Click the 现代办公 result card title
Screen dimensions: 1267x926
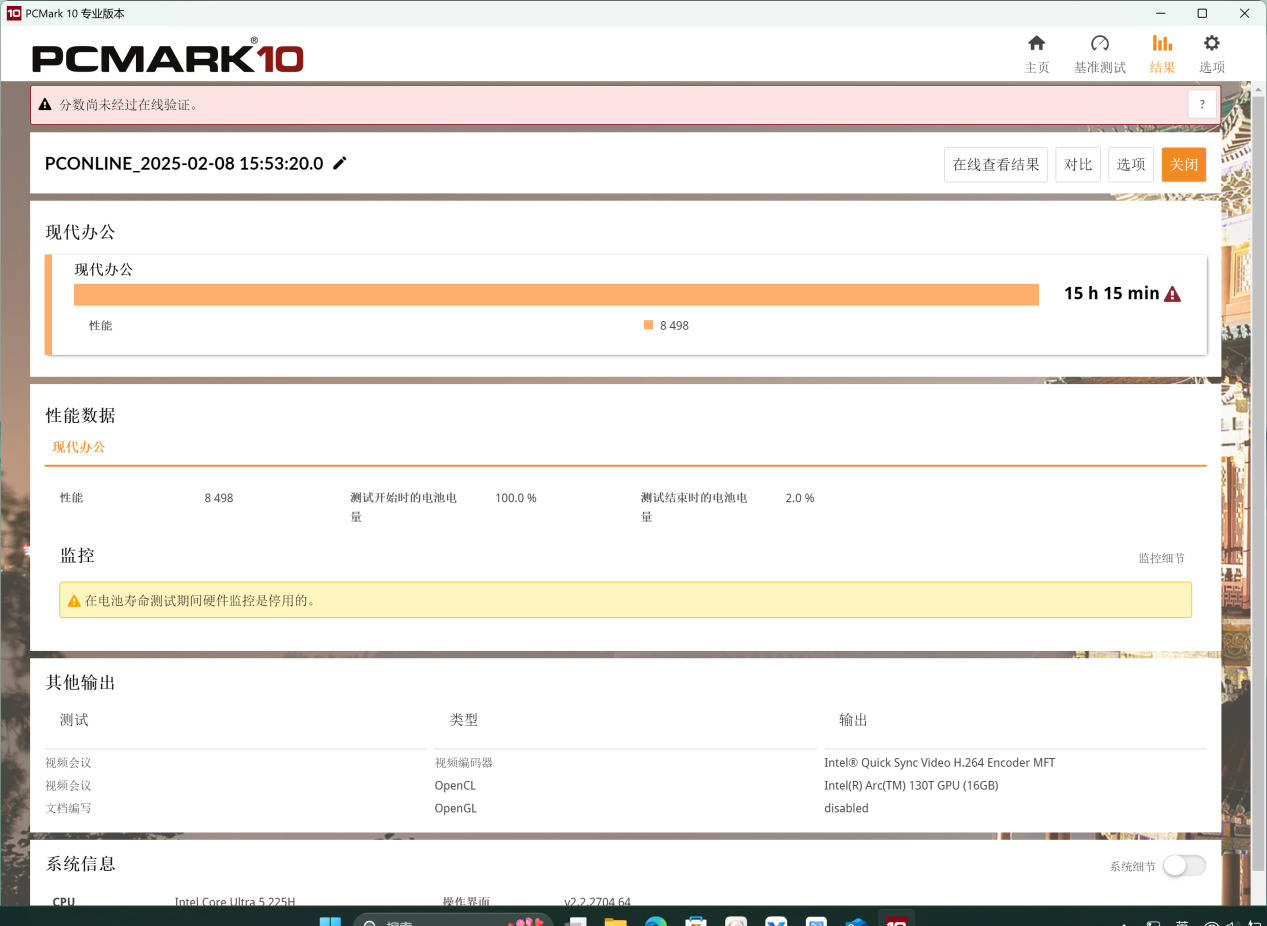tap(104, 270)
